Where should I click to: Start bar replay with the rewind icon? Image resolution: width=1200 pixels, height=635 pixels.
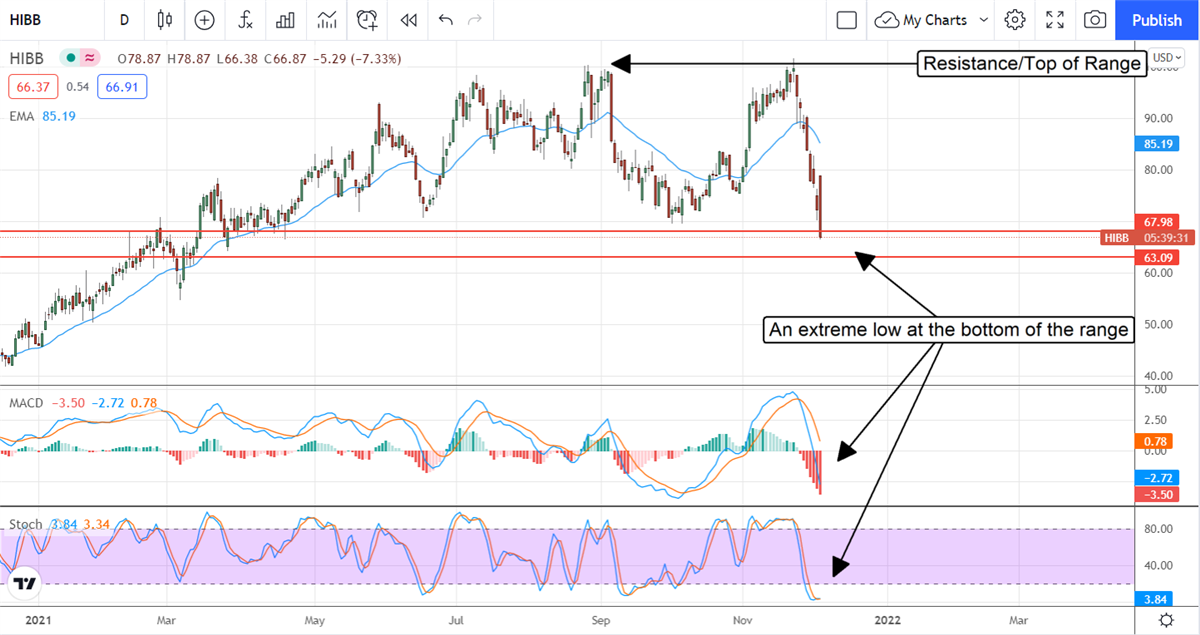tap(408, 19)
